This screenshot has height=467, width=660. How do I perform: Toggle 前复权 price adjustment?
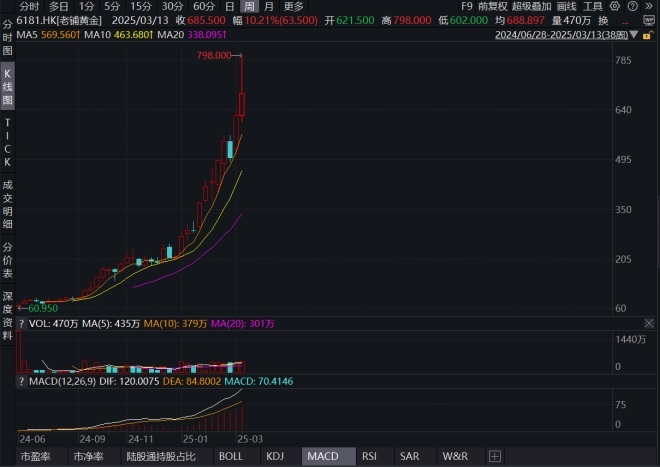(x=492, y=6)
